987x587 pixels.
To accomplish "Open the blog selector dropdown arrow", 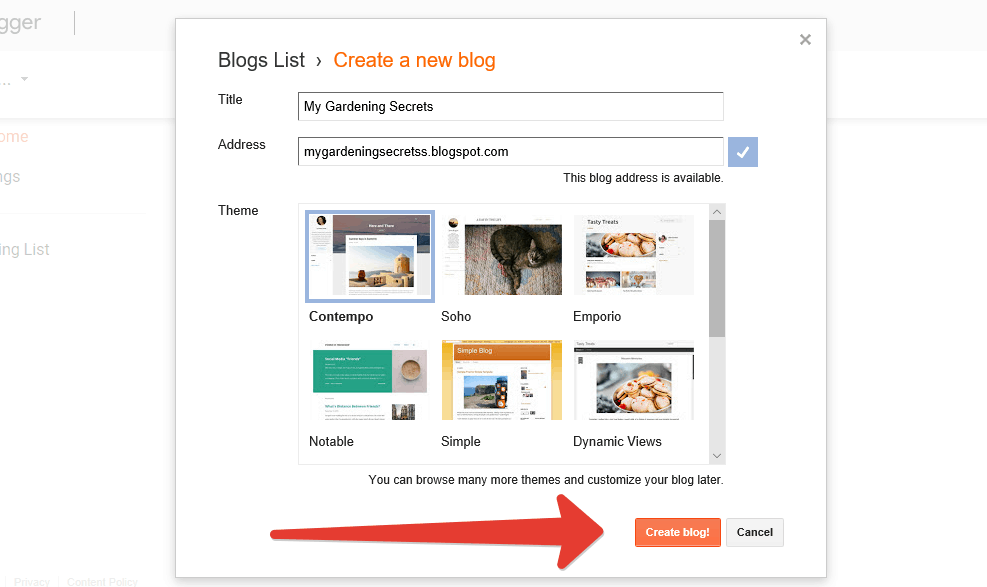I will click(x=25, y=79).
